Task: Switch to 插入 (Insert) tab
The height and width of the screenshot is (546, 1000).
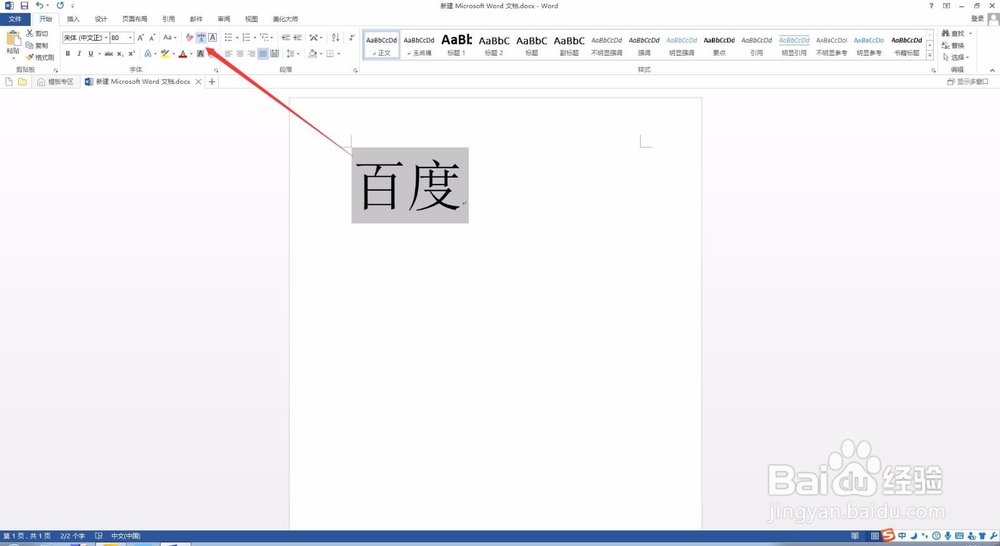Action: pyautogui.click(x=73, y=19)
